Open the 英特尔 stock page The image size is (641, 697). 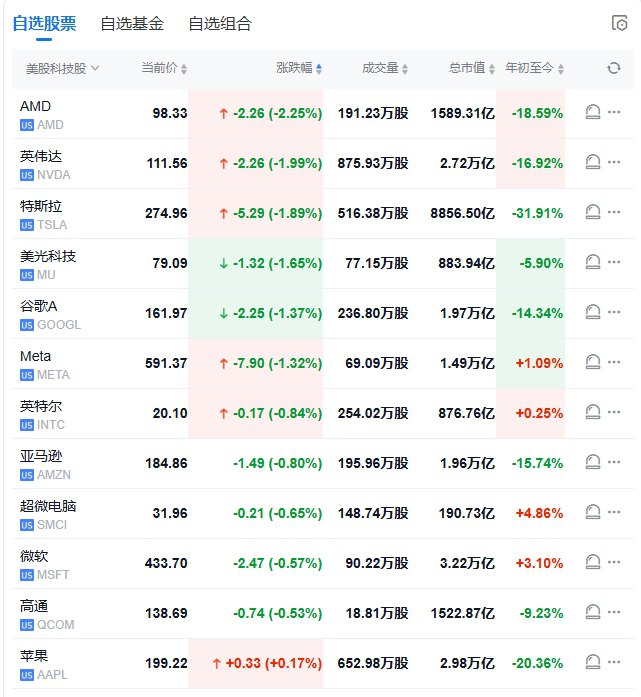click(x=41, y=406)
